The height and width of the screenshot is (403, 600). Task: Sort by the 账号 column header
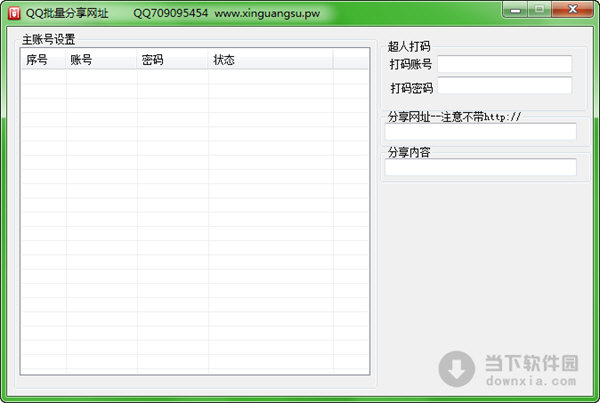click(x=101, y=60)
